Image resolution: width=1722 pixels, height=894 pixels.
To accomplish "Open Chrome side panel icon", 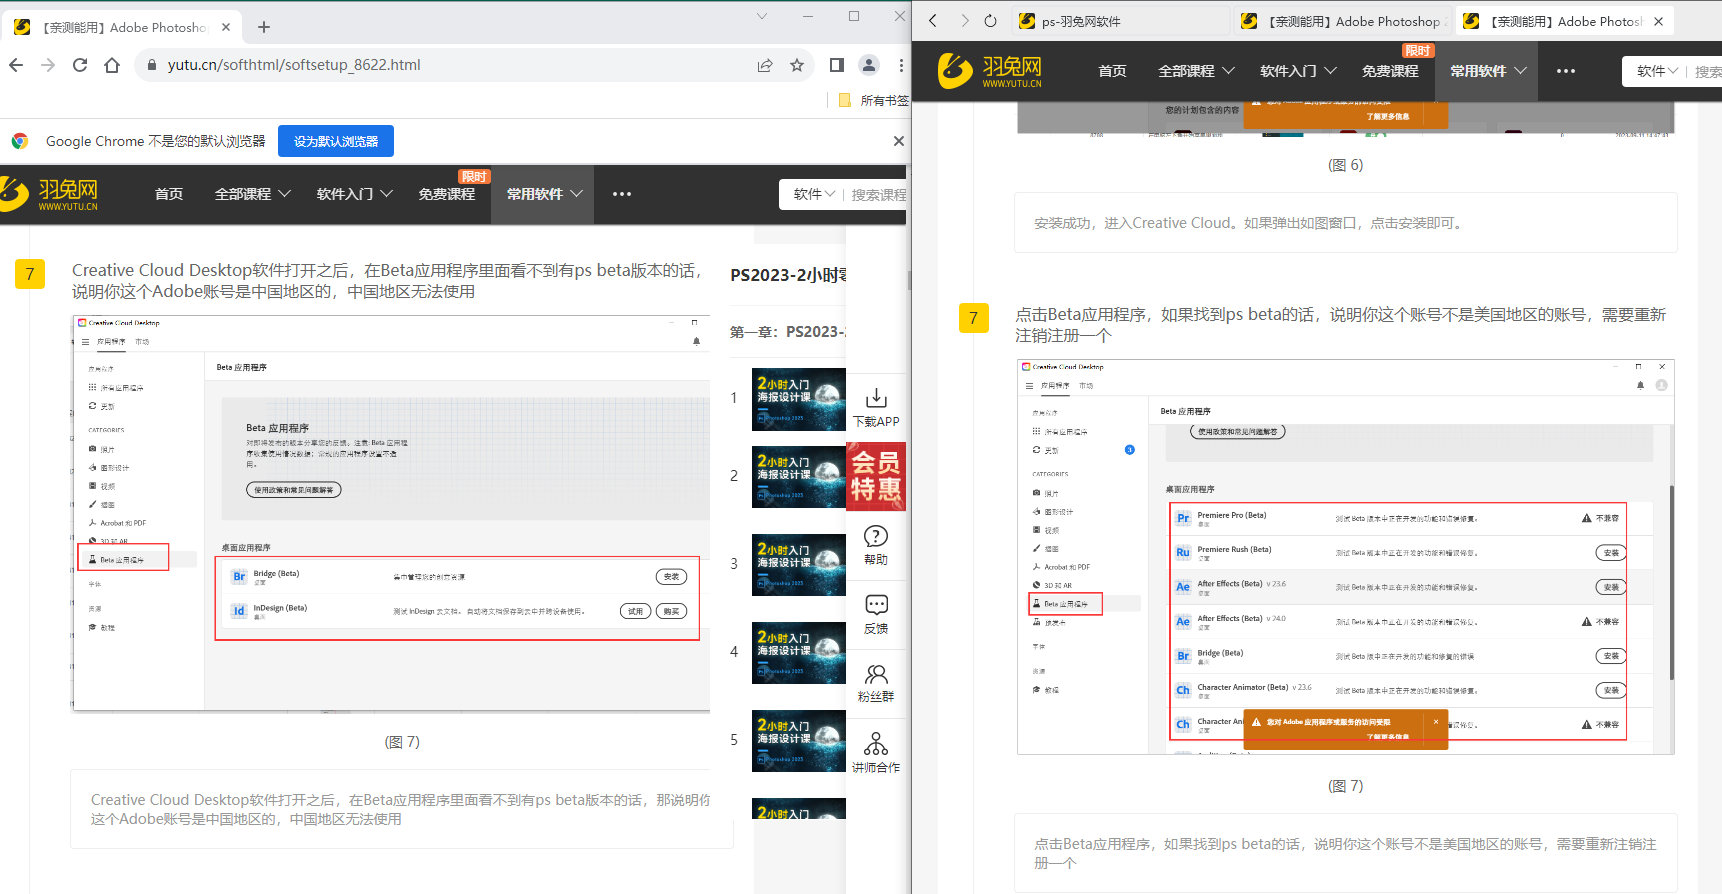I will [837, 65].
